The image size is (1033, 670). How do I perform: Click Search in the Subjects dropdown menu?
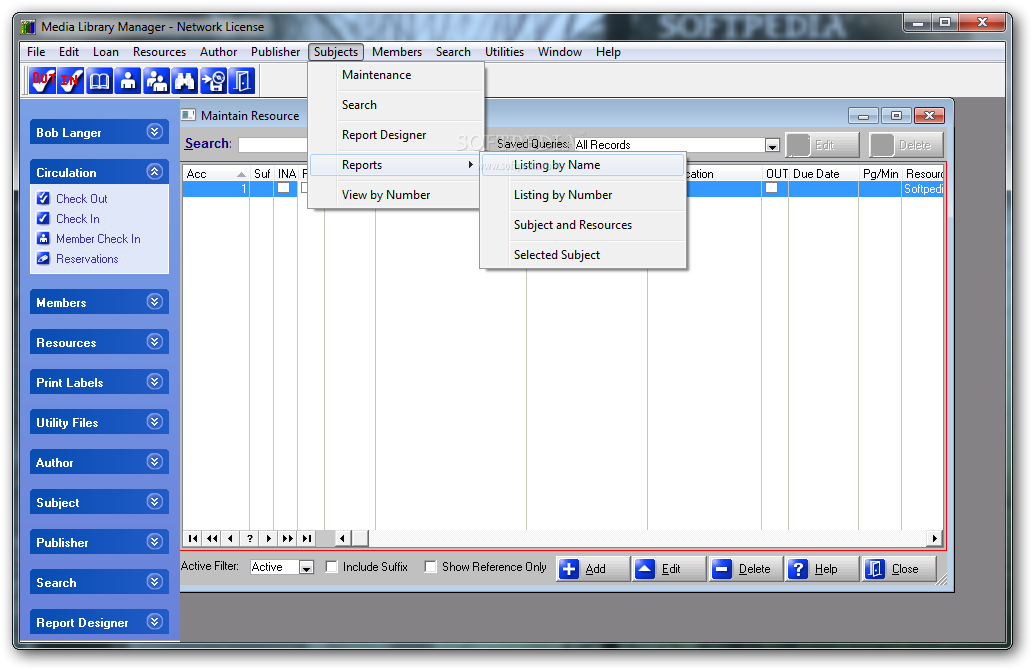coord(396,105)
